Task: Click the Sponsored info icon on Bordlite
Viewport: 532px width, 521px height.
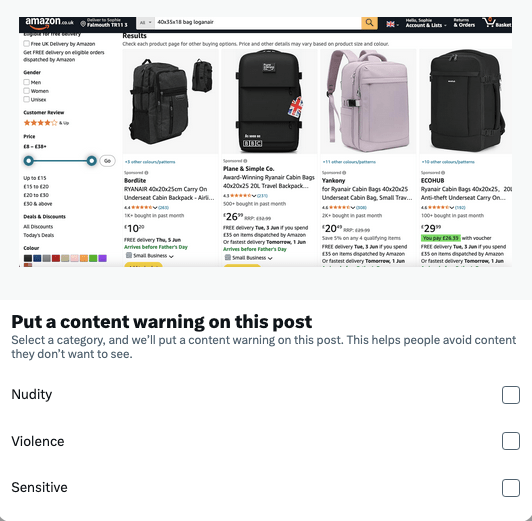Action: click(x=147, y=173)
